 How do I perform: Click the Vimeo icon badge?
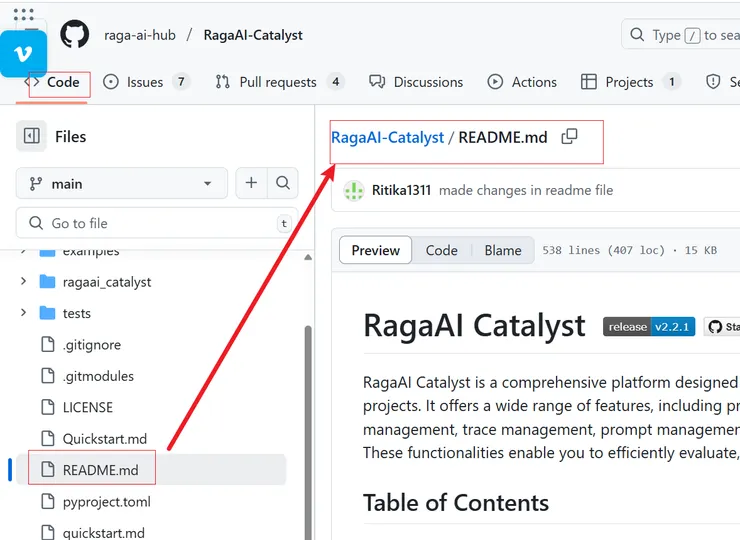(x=23, y=53)
